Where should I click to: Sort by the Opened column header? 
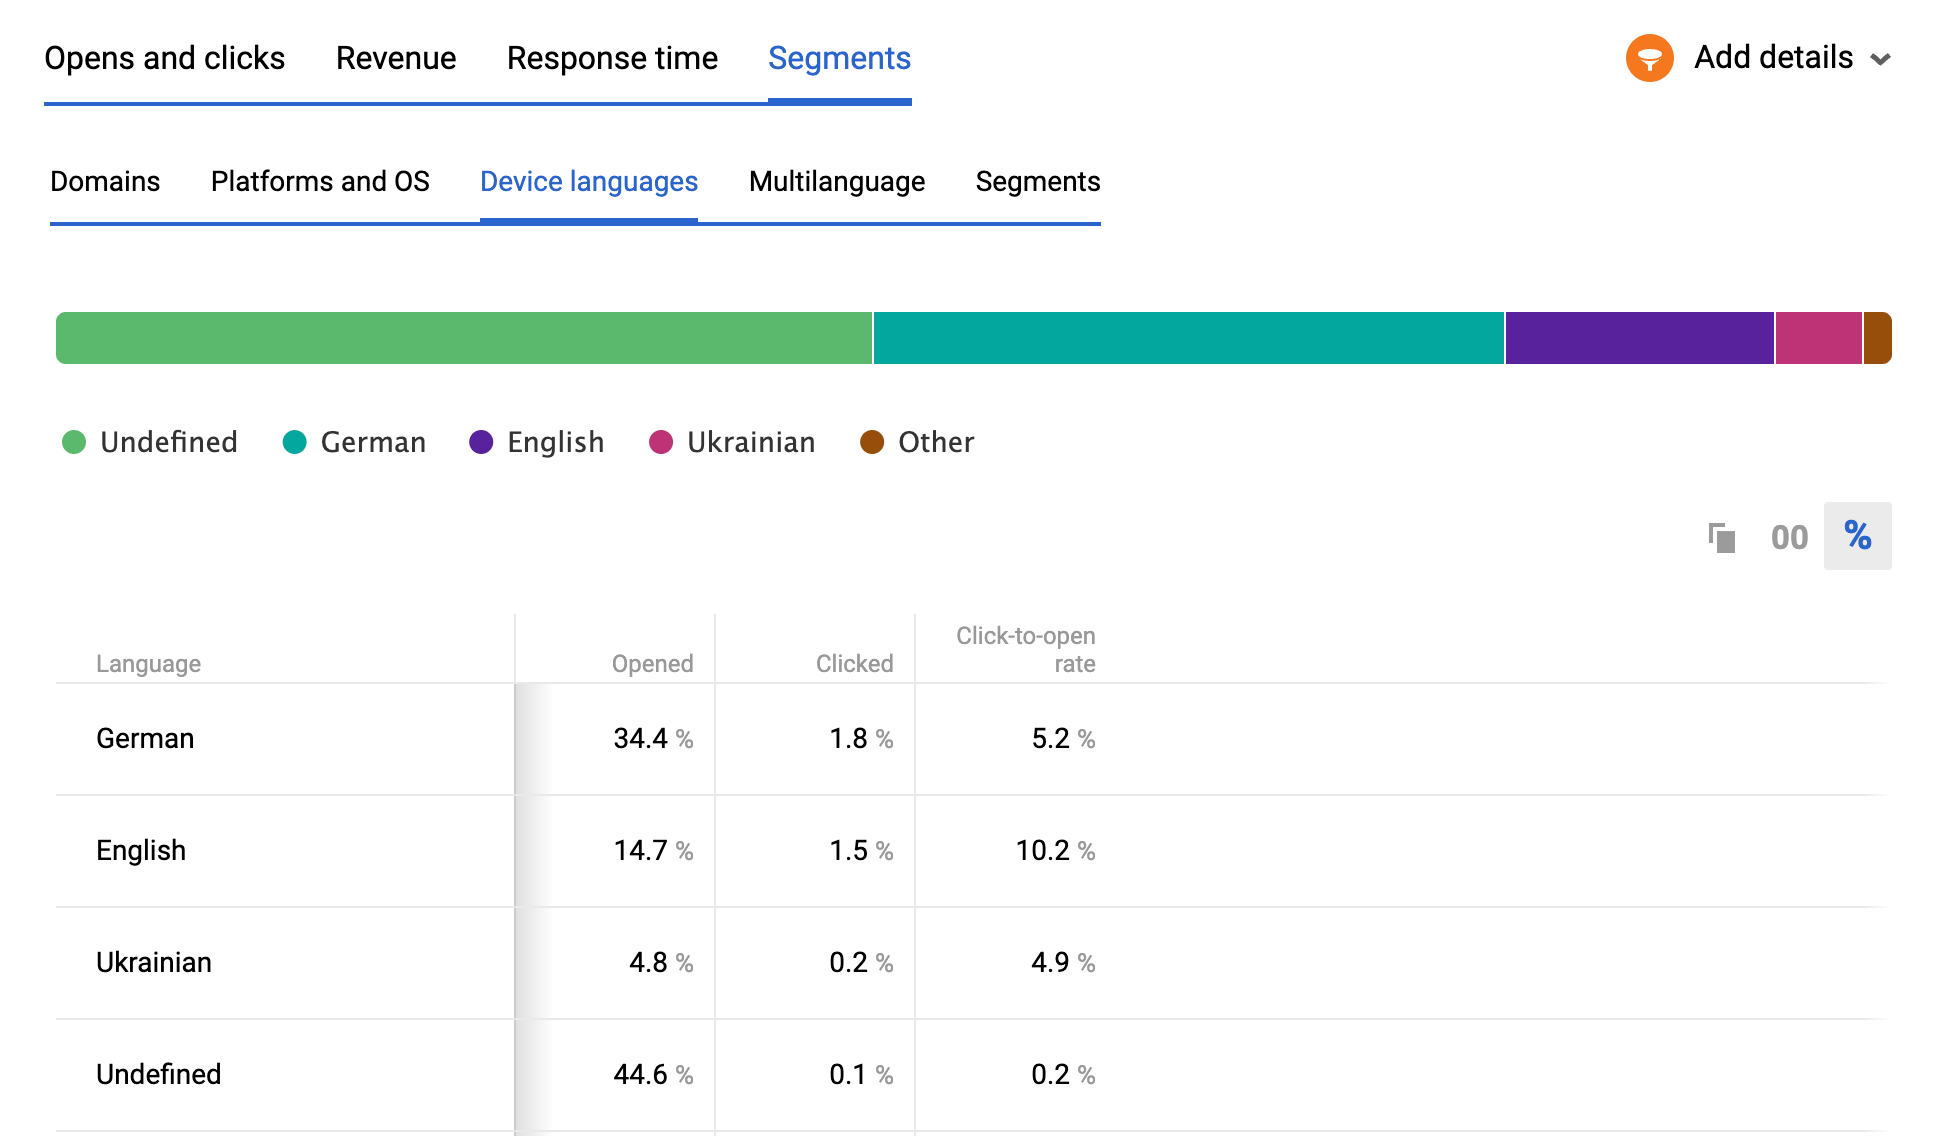tap(652, 663)
